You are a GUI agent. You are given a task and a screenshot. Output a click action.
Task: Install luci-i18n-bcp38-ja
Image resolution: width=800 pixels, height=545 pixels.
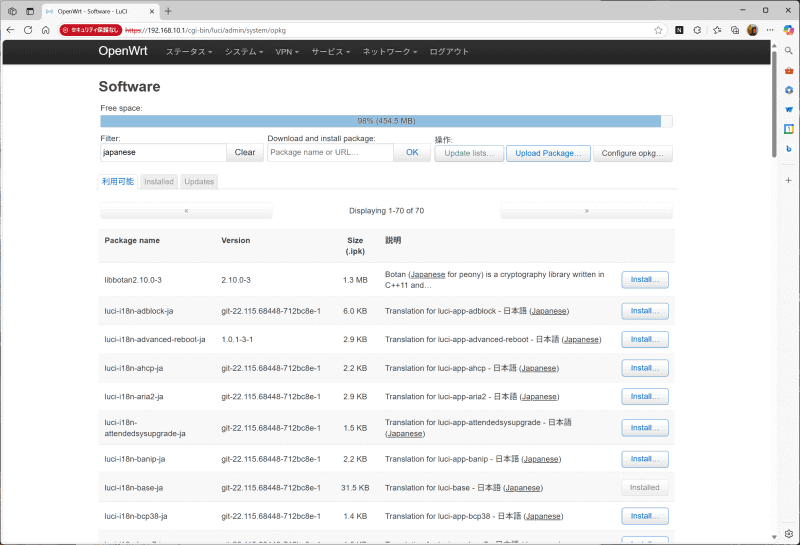pos(645,516)
